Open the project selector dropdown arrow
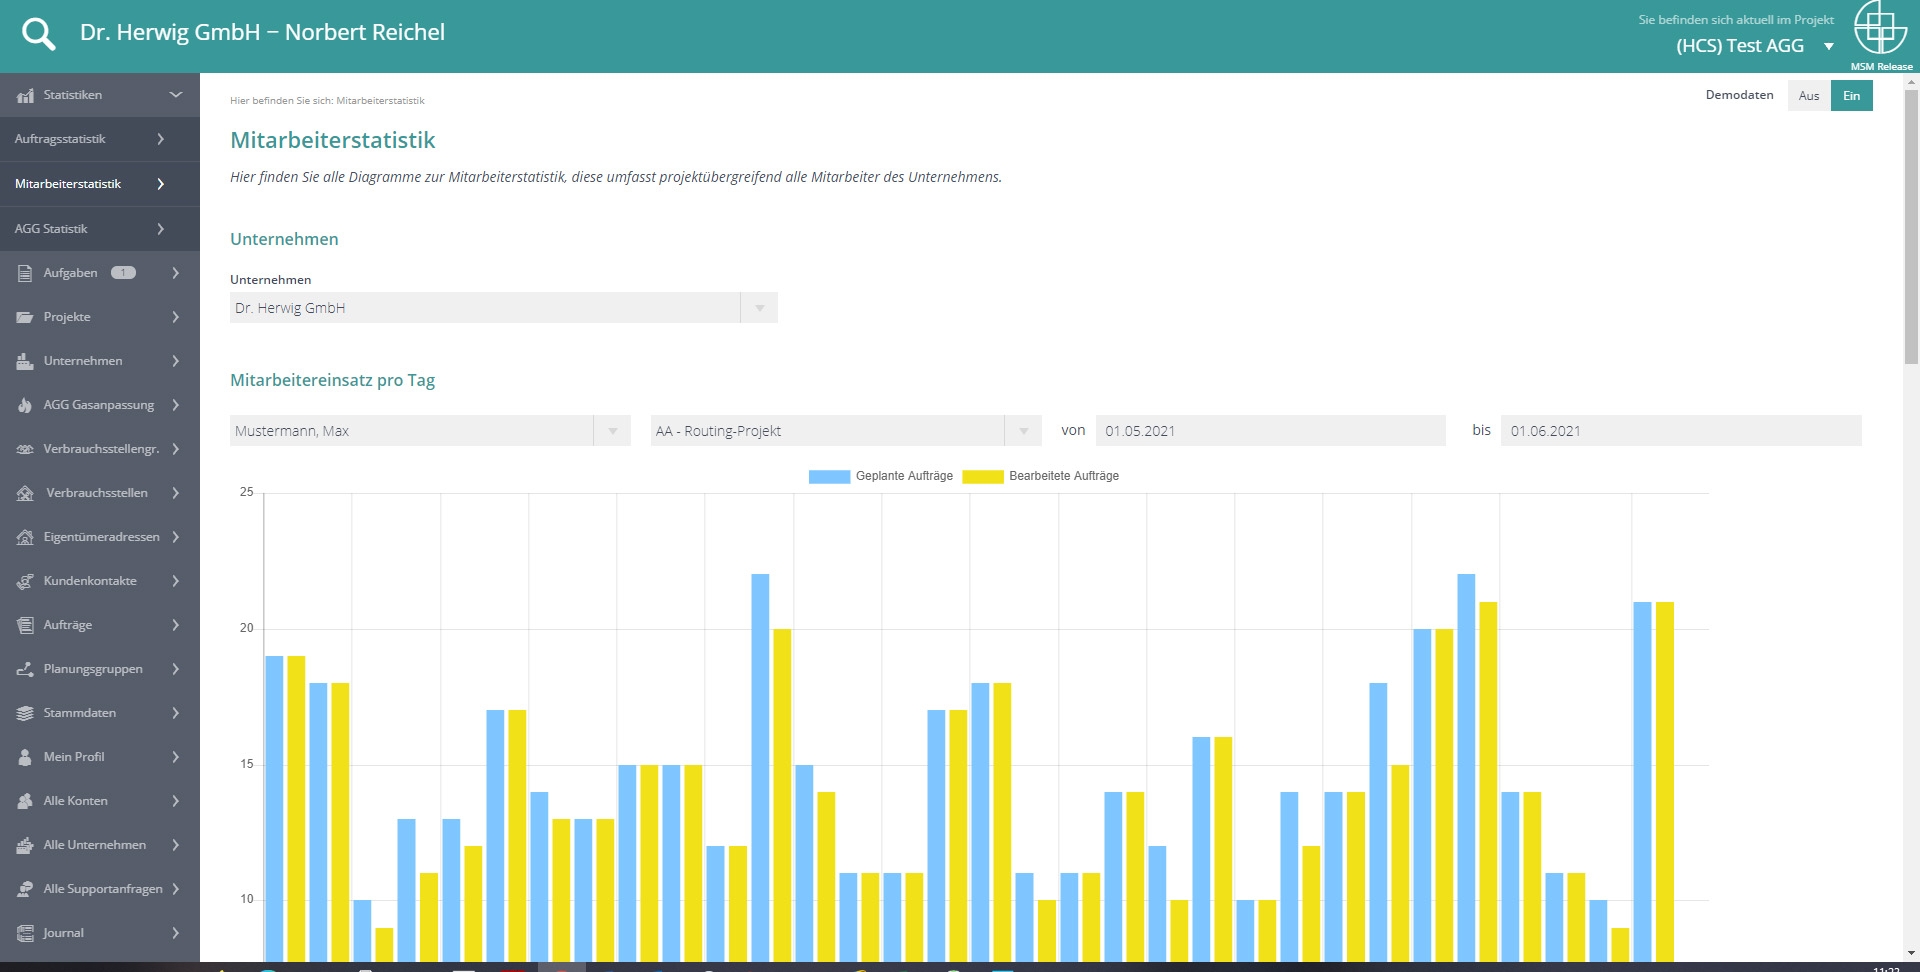1920x972 pixels. coord(1829,46)
